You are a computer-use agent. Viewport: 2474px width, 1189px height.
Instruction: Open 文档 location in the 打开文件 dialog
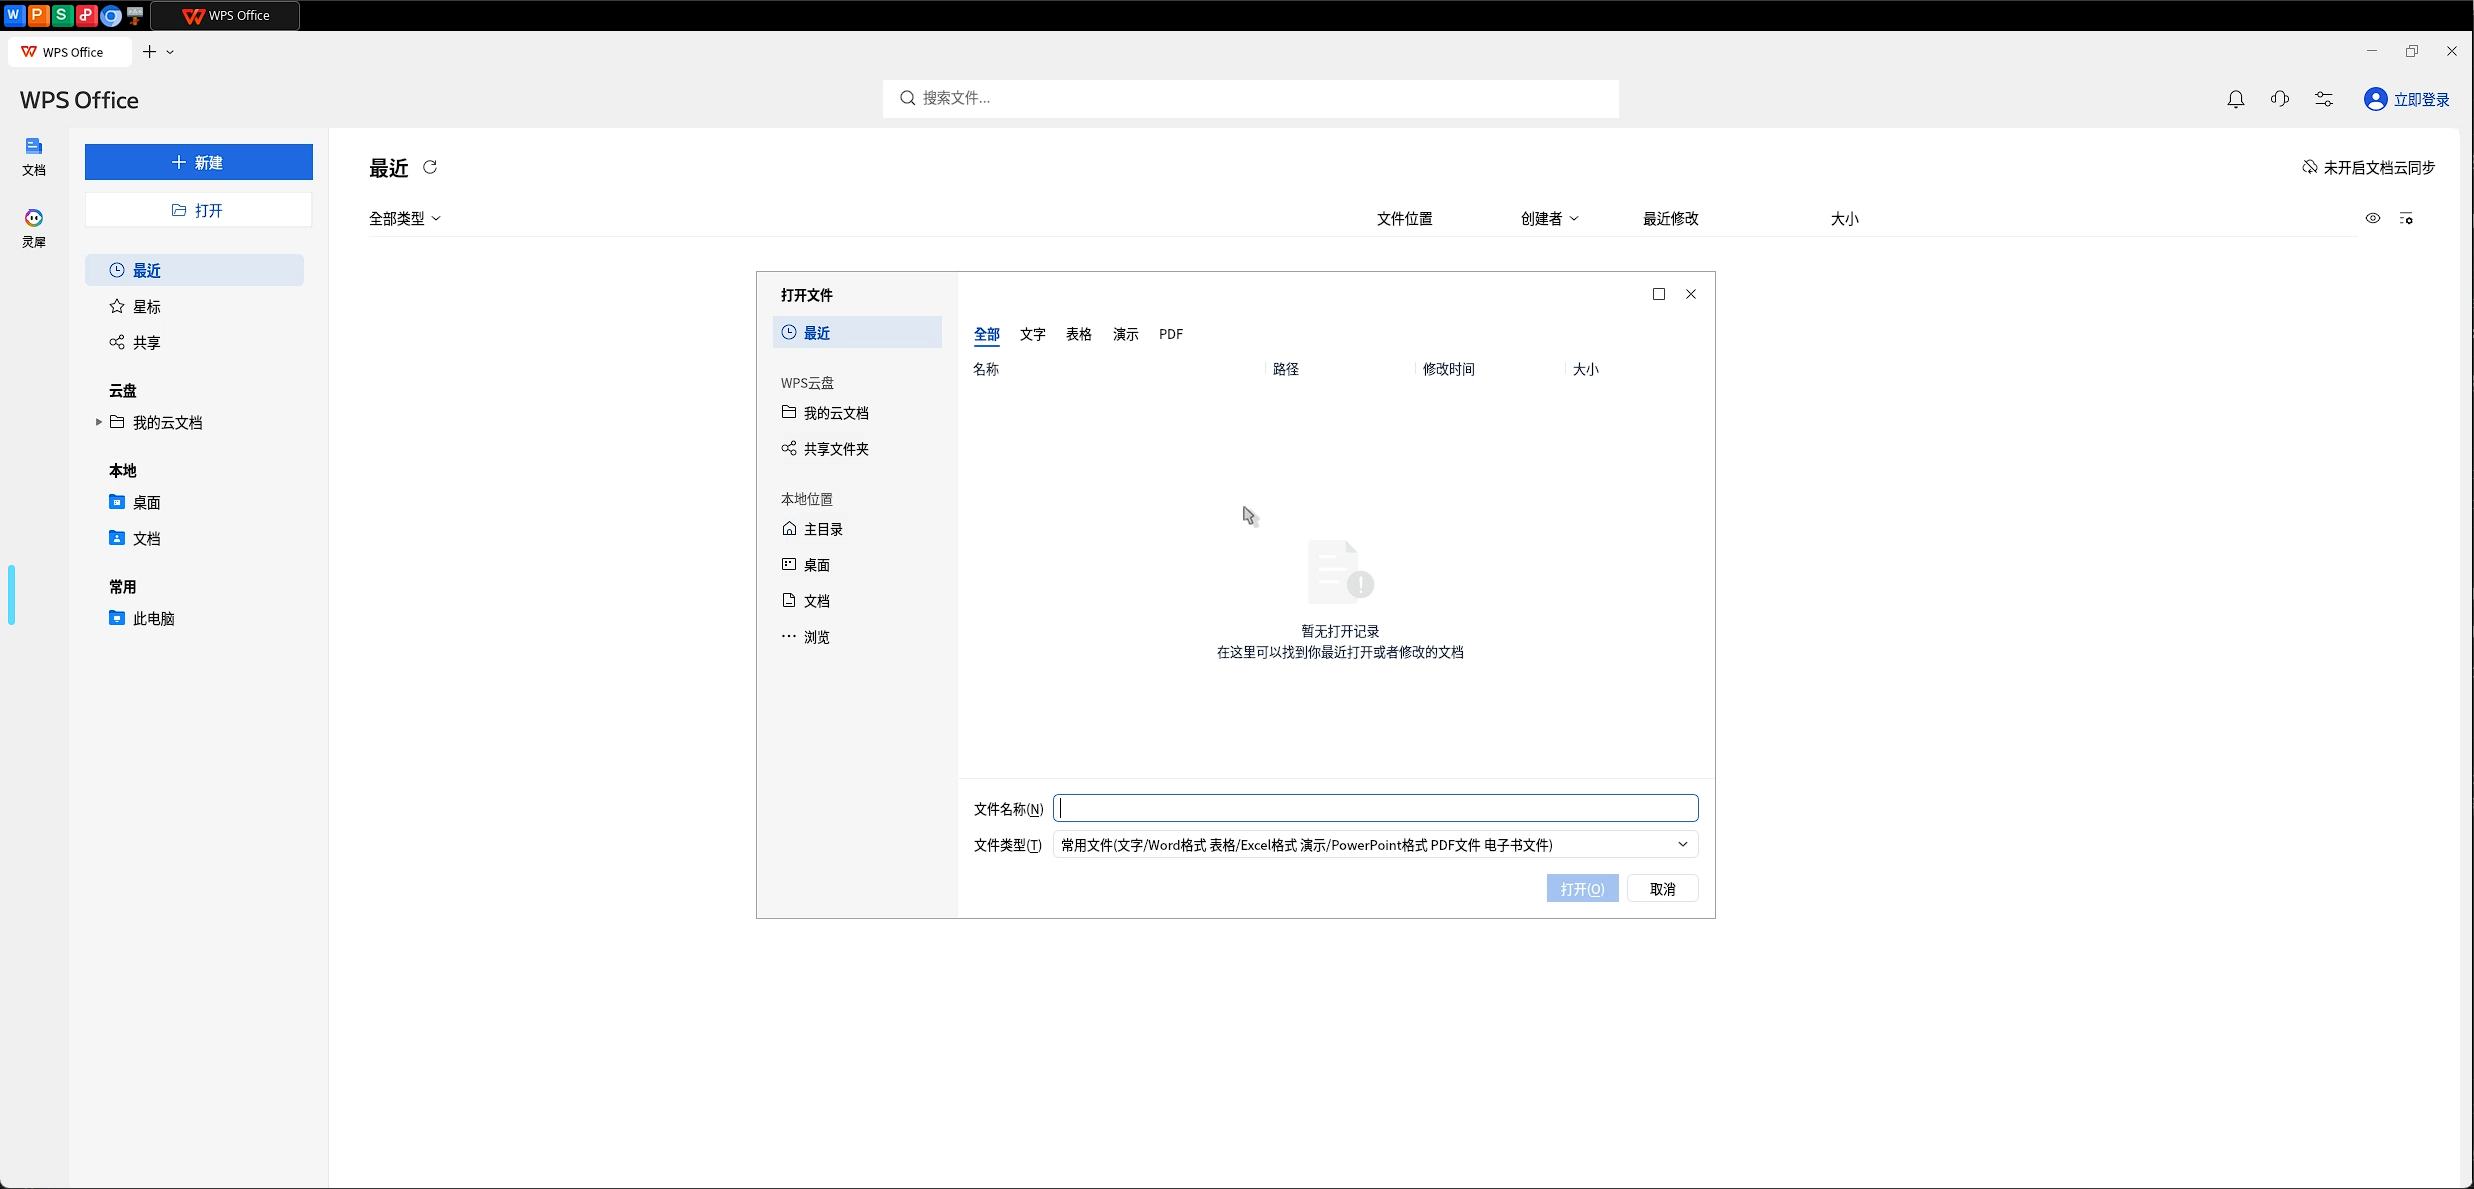pos(857,600)
